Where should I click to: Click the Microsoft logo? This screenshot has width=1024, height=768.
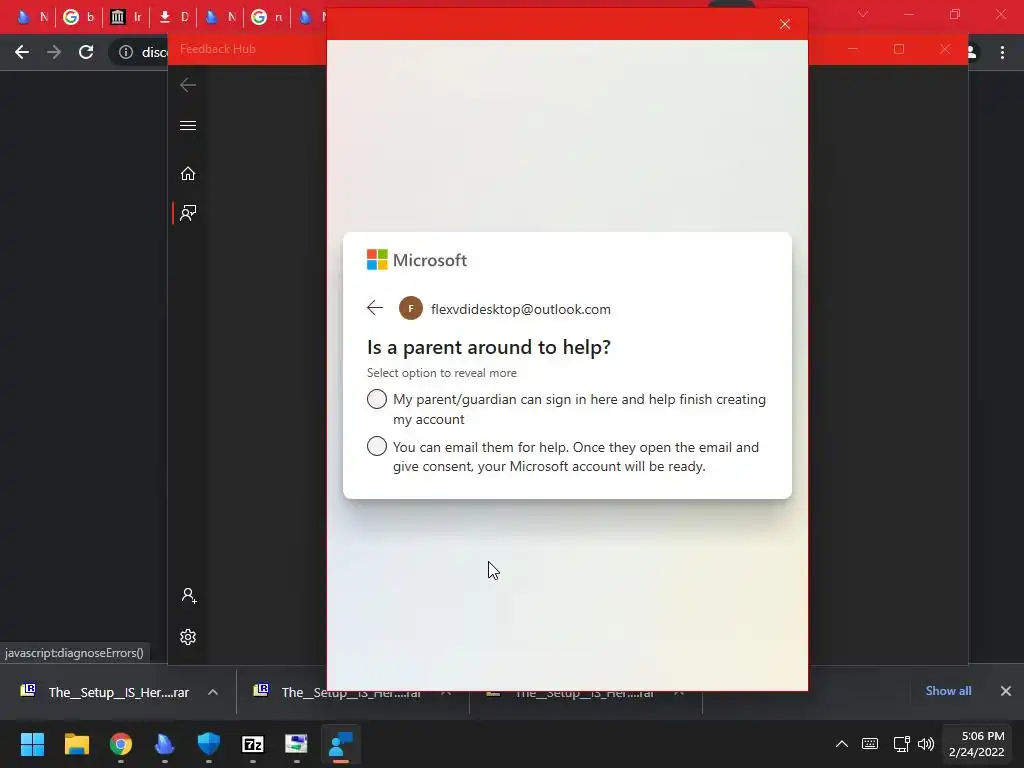(x=417, y=260)
